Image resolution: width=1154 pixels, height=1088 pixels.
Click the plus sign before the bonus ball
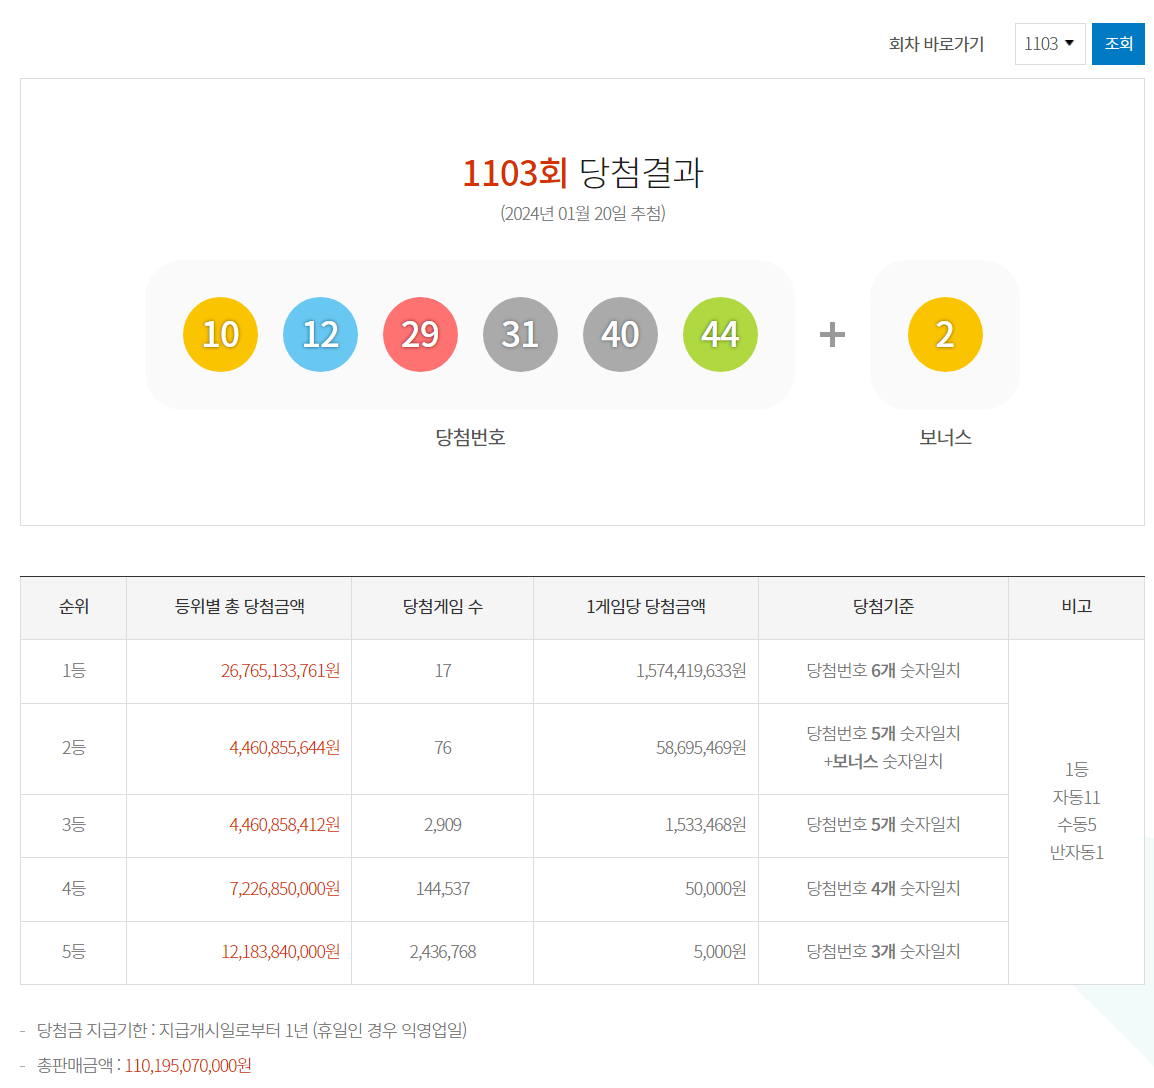832,334
